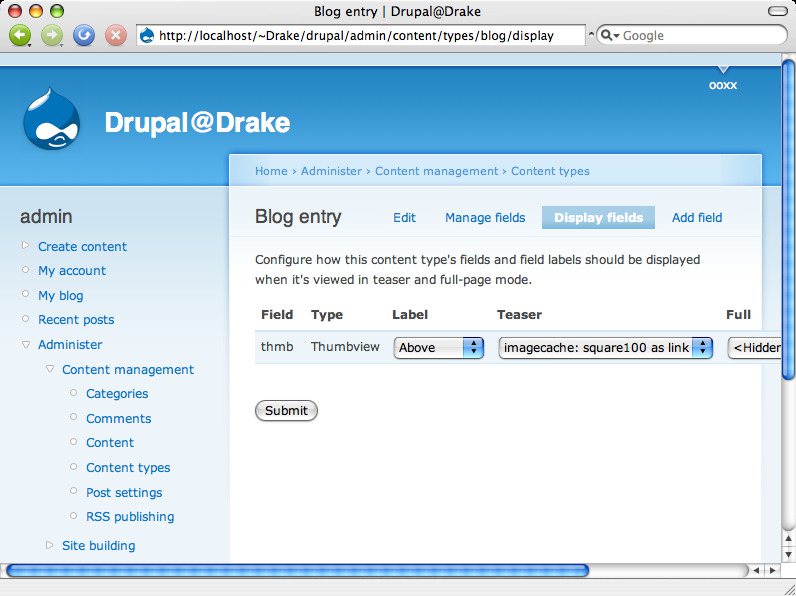Image resolution: width=796 pixels, height=596 pixels.
Task: Open Site building in sidebar
Action: (98, 546)
